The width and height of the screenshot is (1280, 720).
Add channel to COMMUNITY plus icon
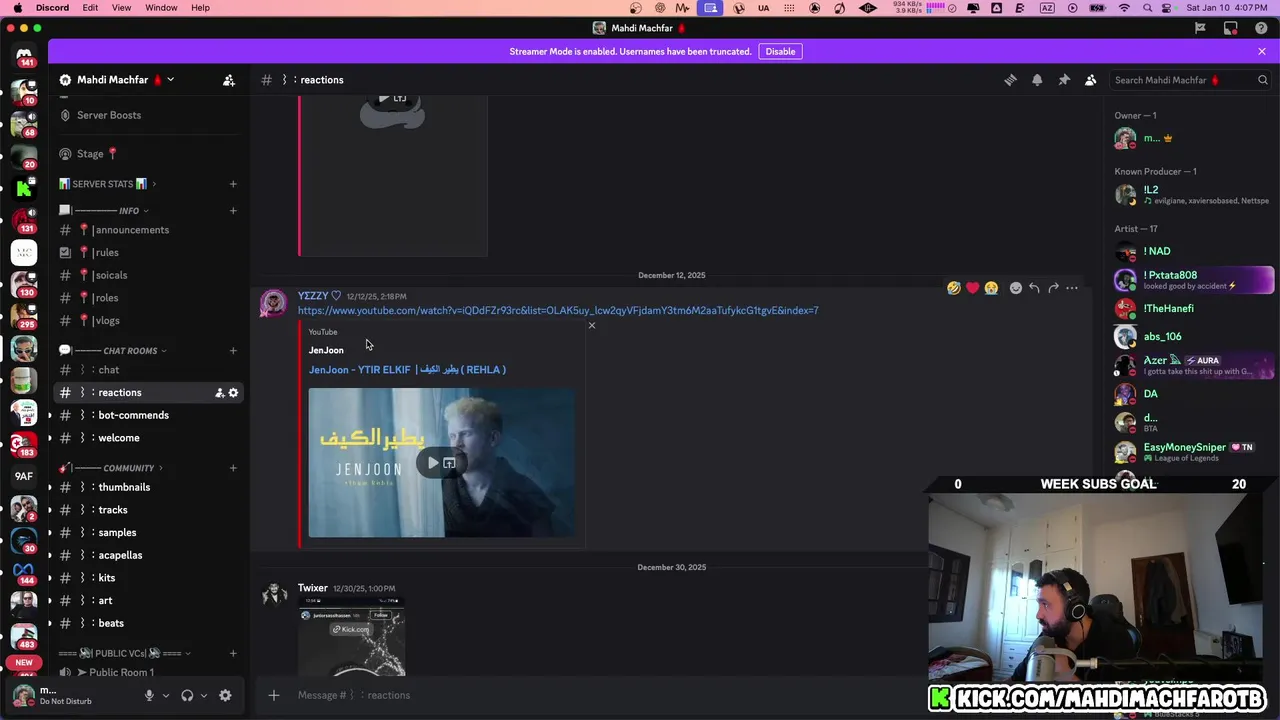pos(233,468)
